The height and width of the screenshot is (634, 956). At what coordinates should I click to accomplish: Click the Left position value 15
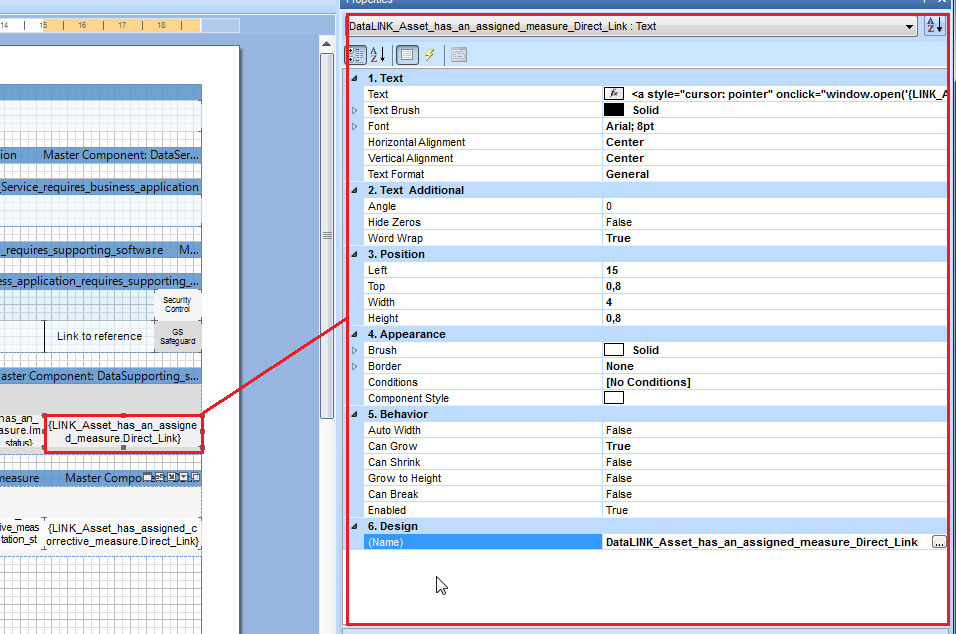612,270
